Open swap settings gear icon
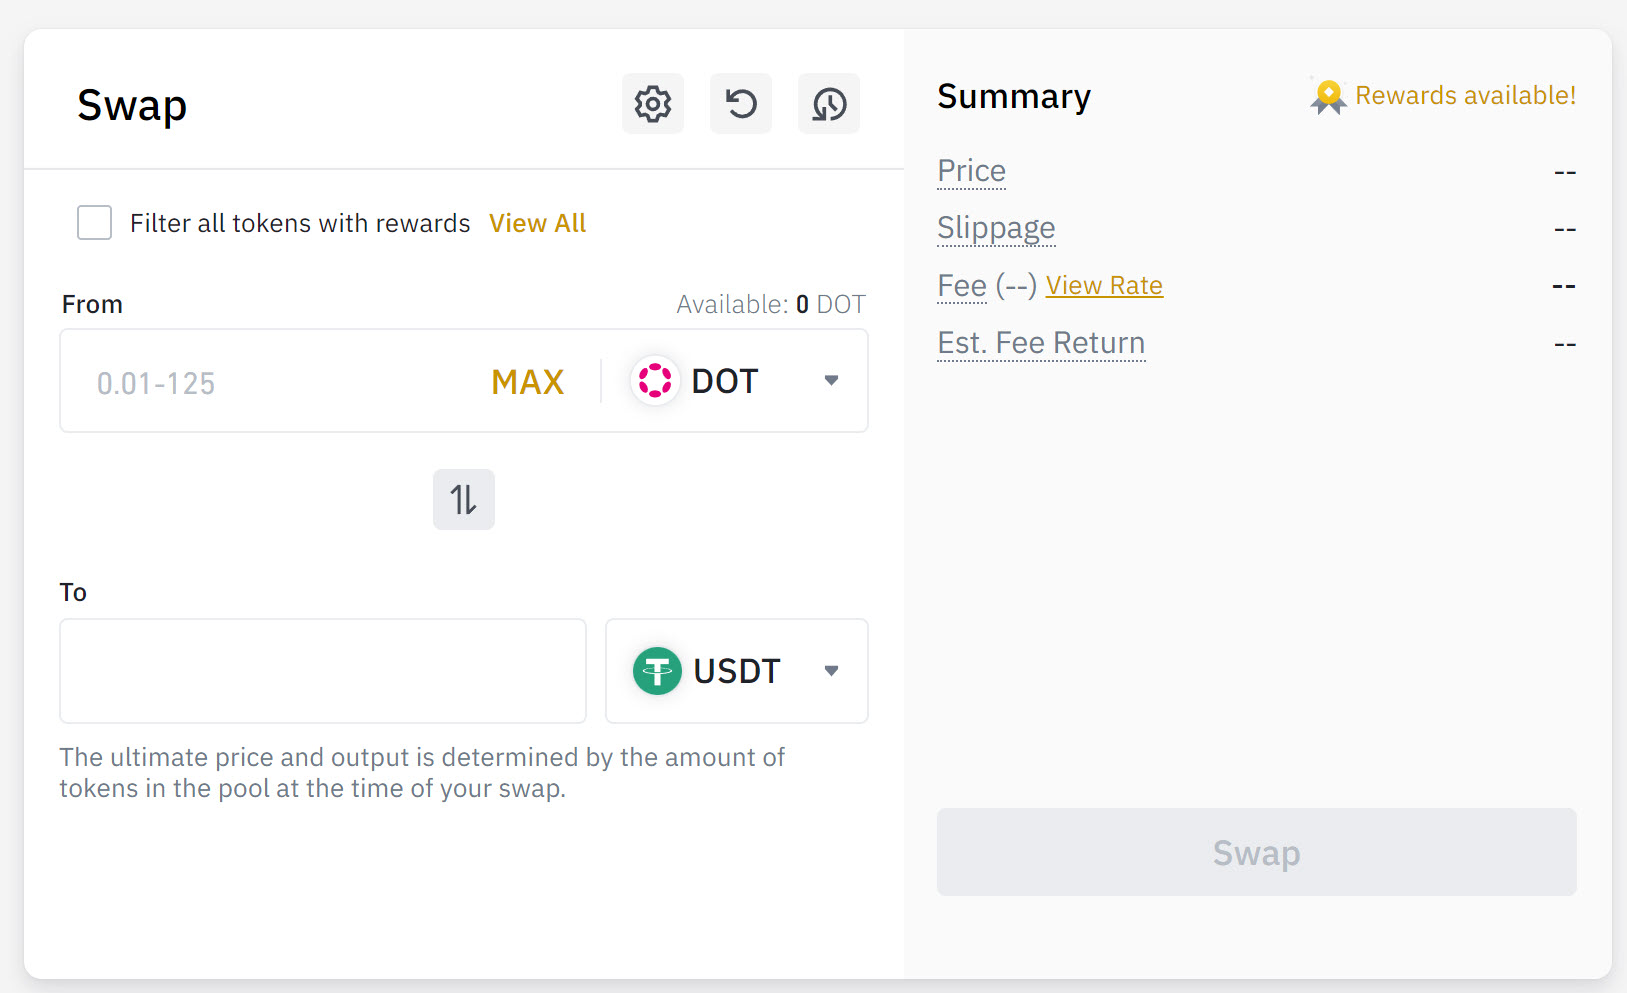The width and height of the screenshot is (1627, 993). (x=653, y=103)
